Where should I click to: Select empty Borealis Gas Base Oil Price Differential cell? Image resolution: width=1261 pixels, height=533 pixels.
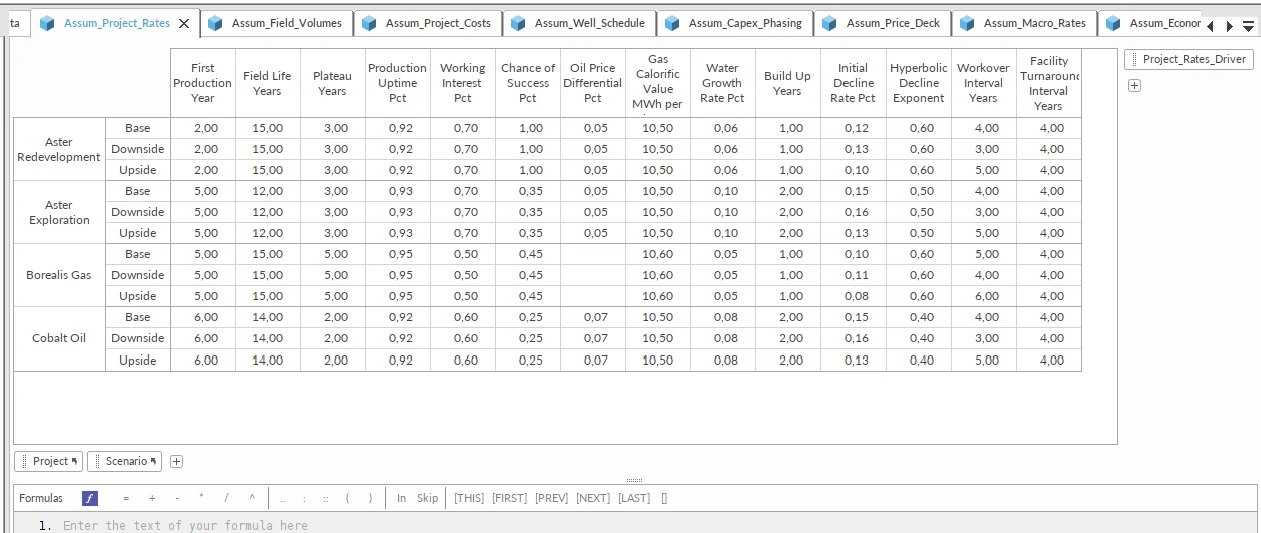click(x=593, y=254)
